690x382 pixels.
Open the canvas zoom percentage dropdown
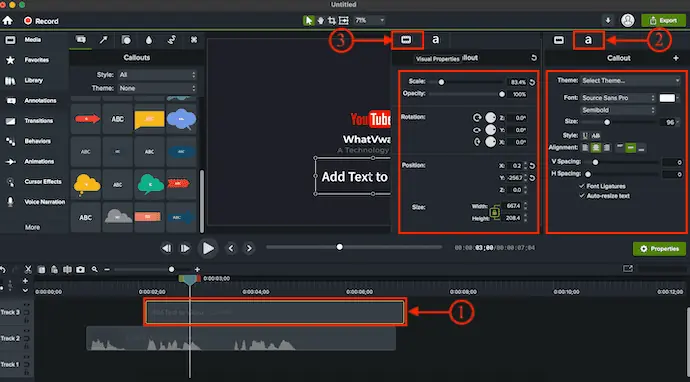370,20
